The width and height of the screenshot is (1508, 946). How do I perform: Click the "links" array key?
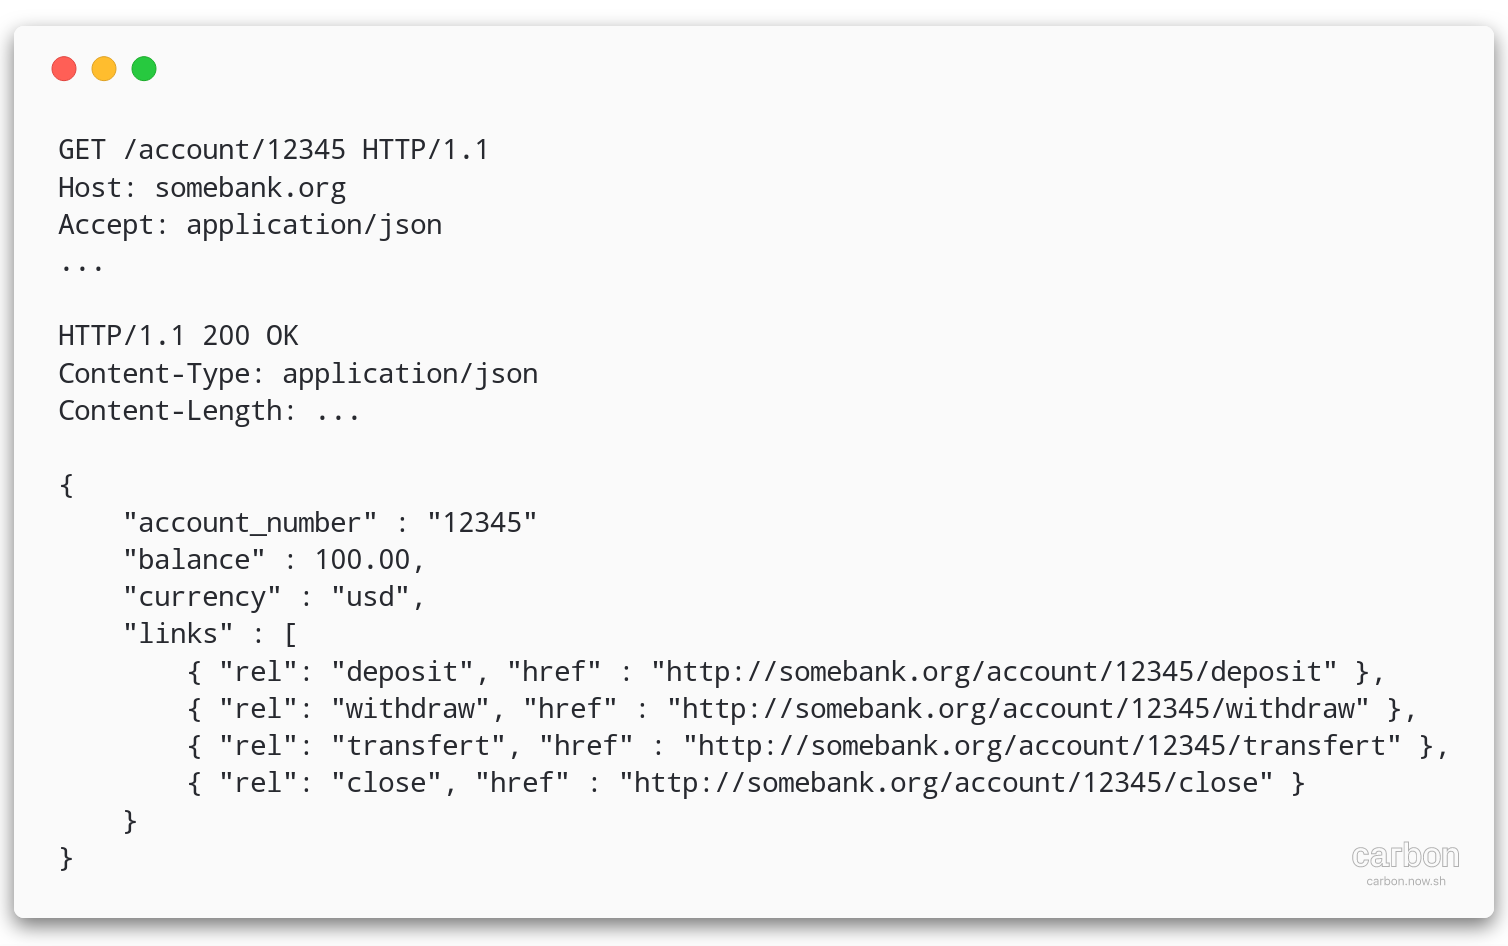(178, 634)
